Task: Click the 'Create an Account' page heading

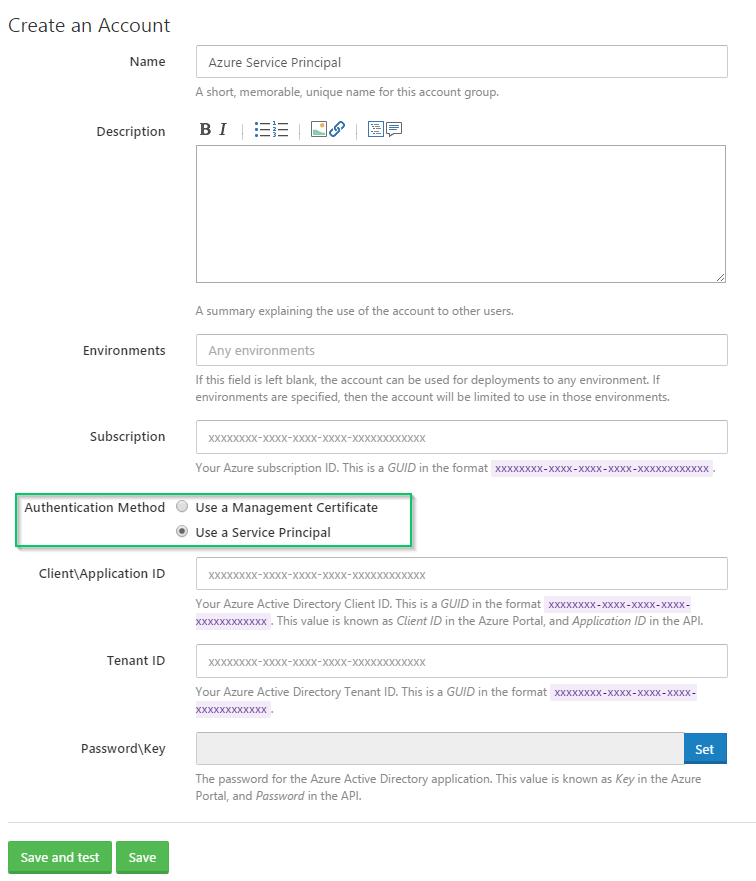Action: tap(89, 25)
